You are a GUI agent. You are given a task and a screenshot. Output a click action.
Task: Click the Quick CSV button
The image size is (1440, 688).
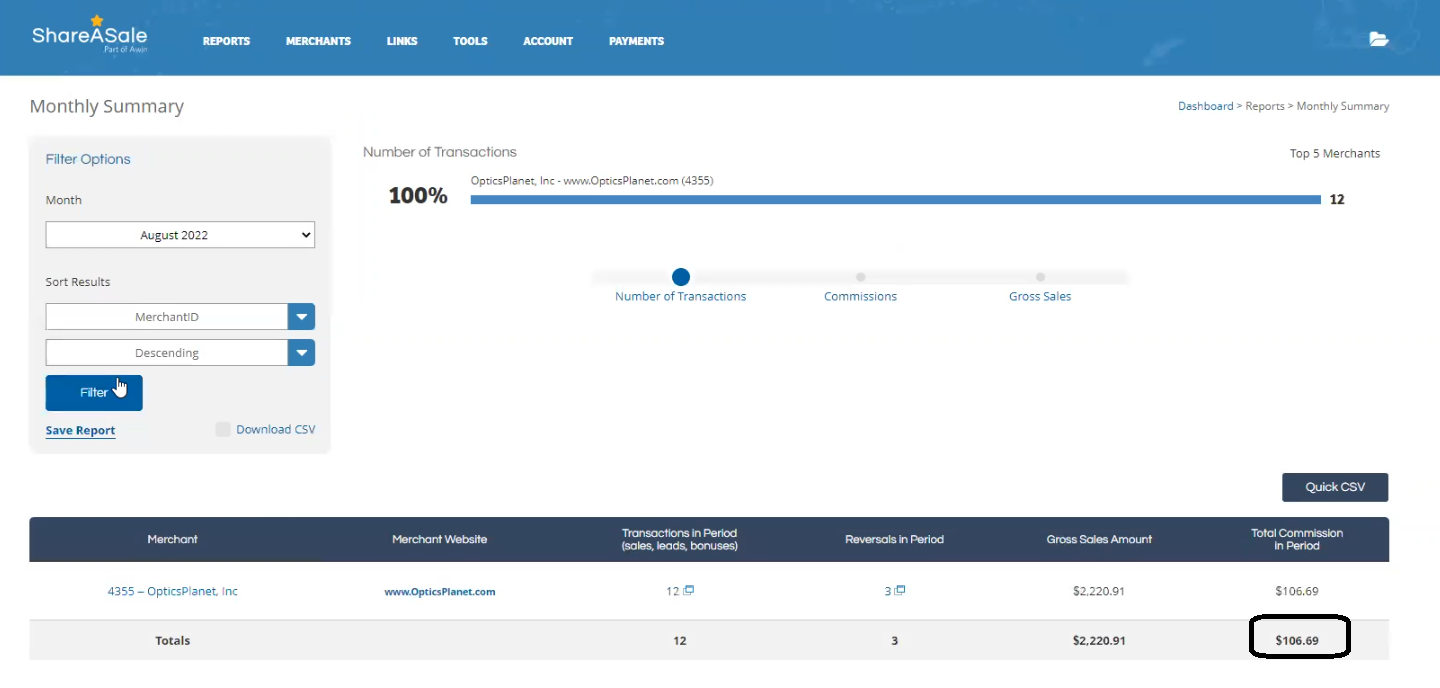1335,487
